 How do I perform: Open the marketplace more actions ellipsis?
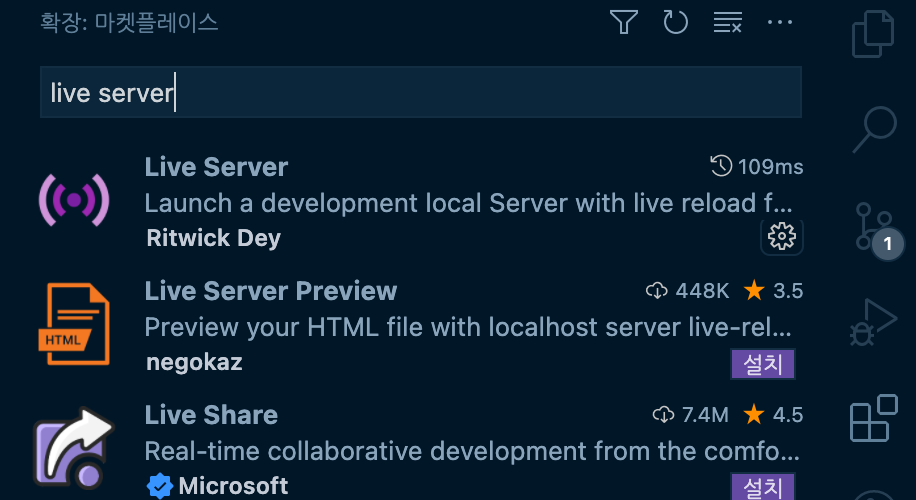(779, 23)
